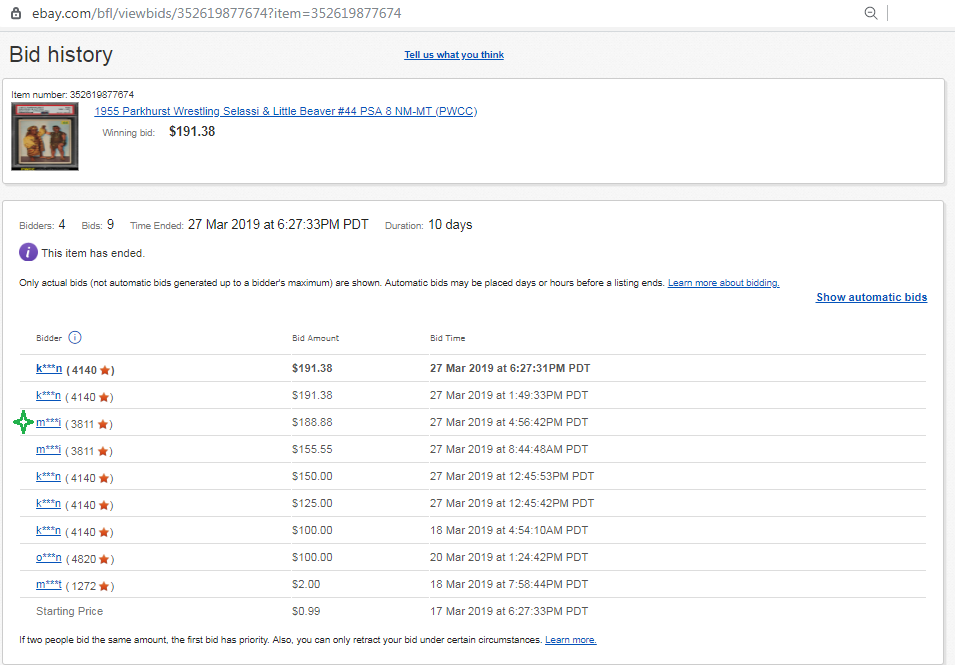Click the site lock icon in address bar
Viewport: 955px width, 665px height.
click(x=15, y=13)
